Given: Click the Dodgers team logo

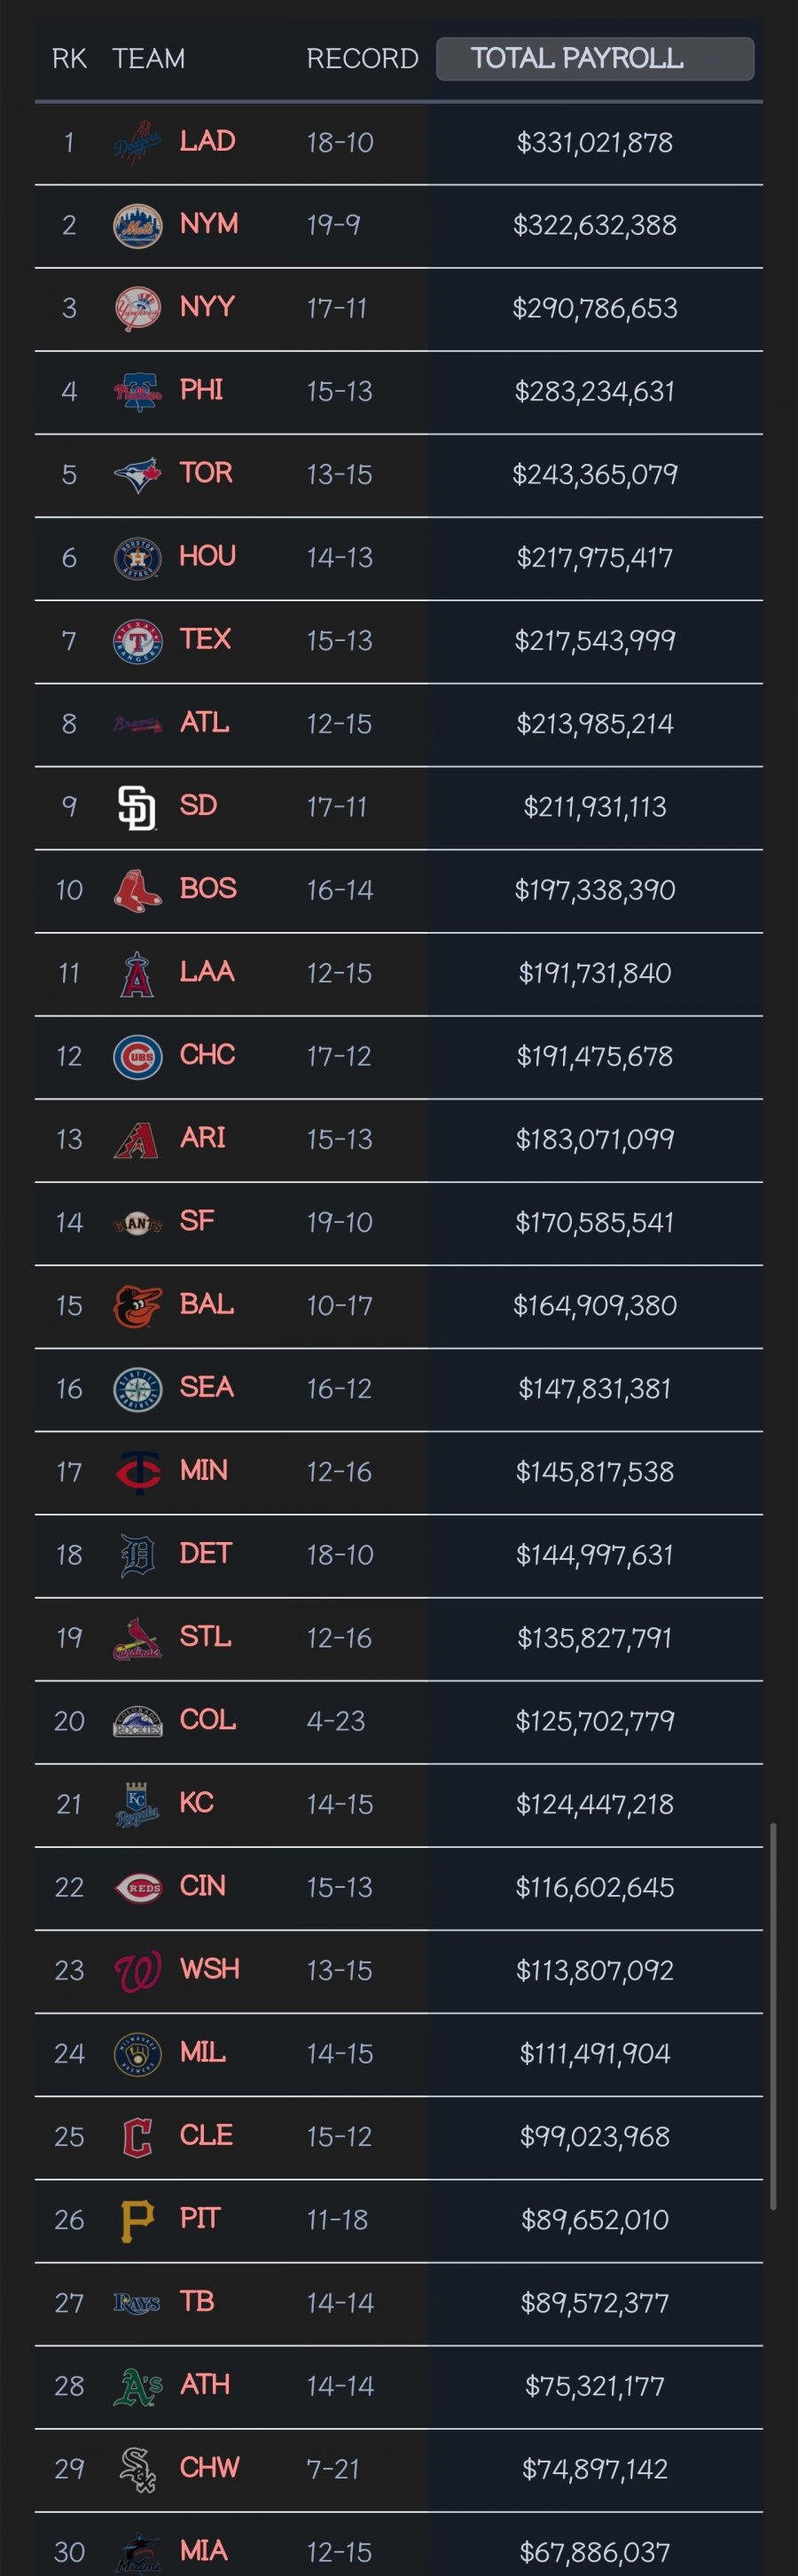Looking at the screenshot, I should pos(137,142).
